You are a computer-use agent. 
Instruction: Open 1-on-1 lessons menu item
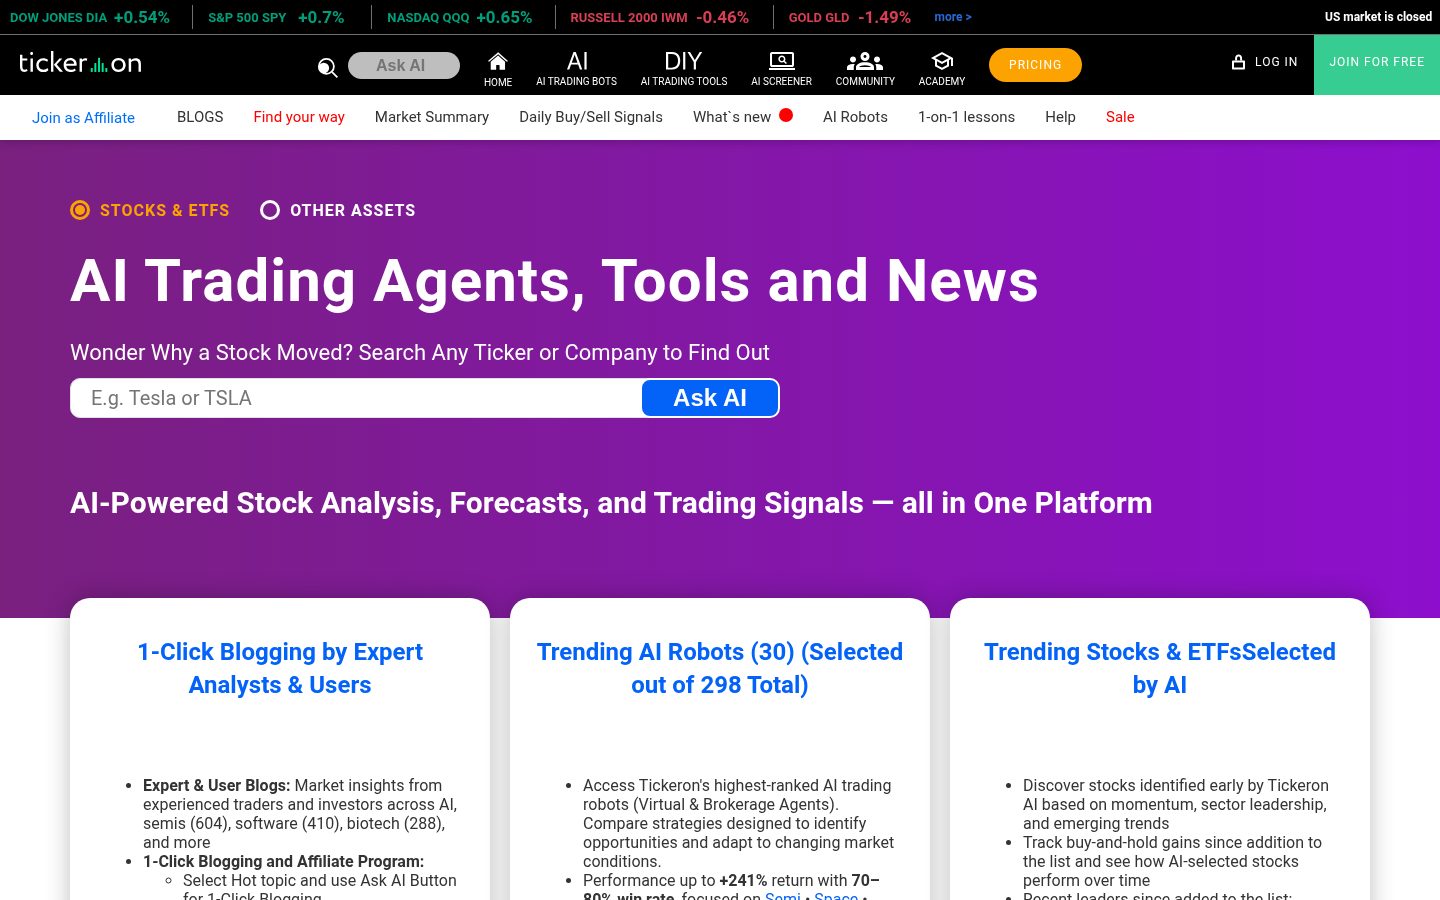pyautogui.click(x=966, y=117)
